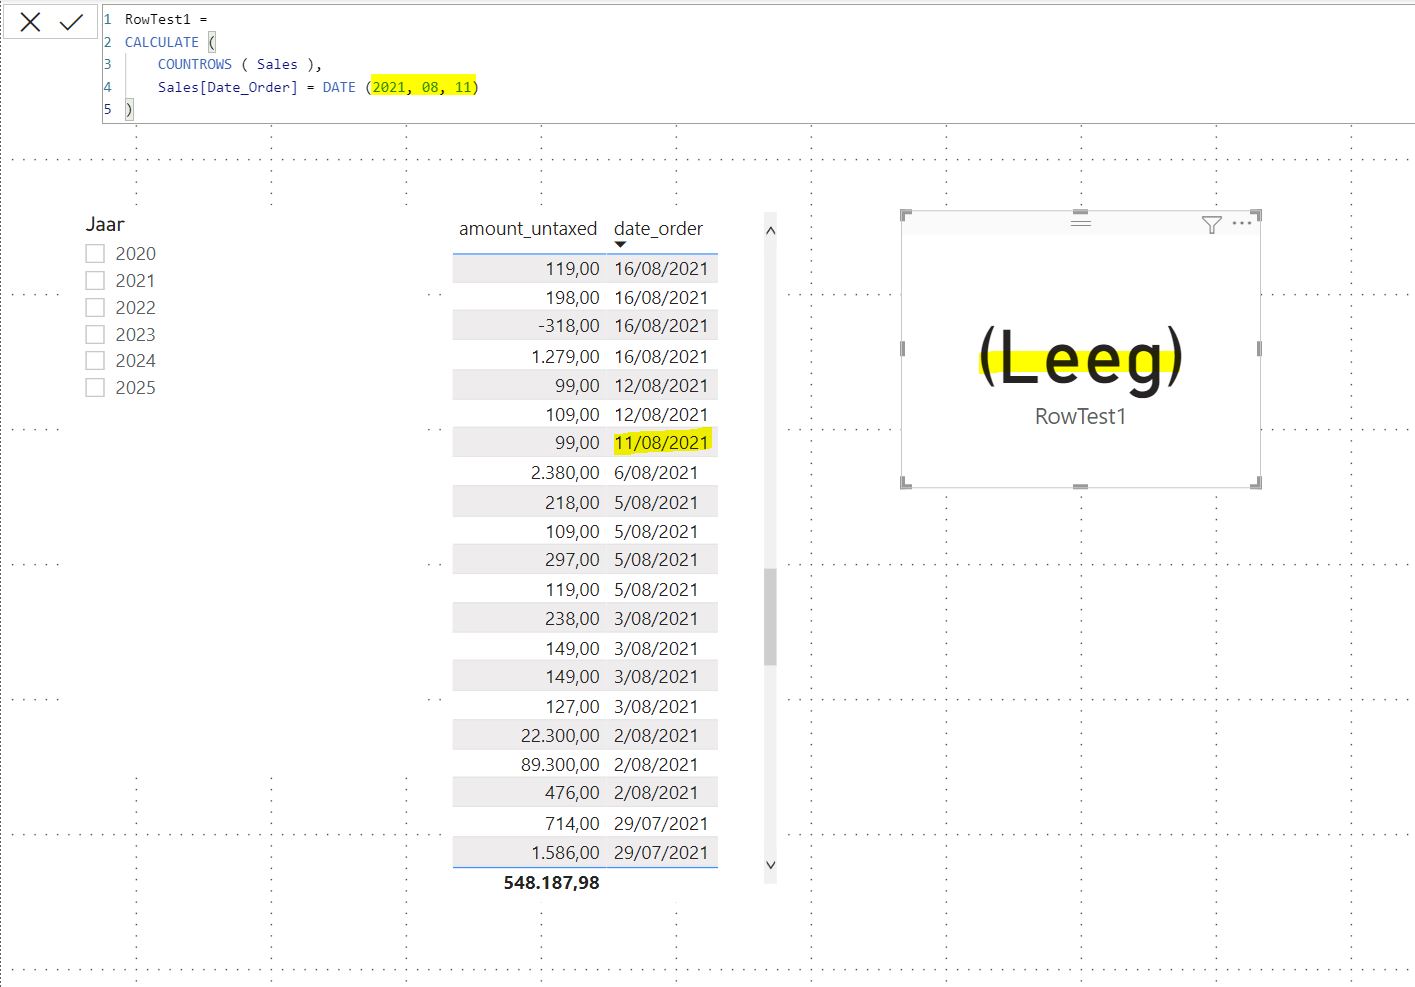
Task: Click the (Leeg) value in the card
Action: click(1080, 358)
